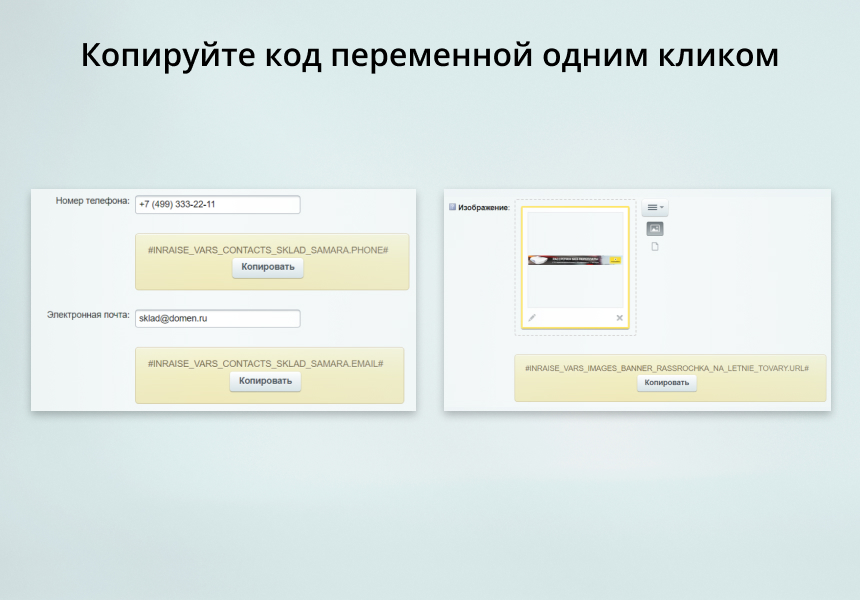Click Копировать under the PHONE variable
This screenshot has height=600, width=860.
(267, 268)
